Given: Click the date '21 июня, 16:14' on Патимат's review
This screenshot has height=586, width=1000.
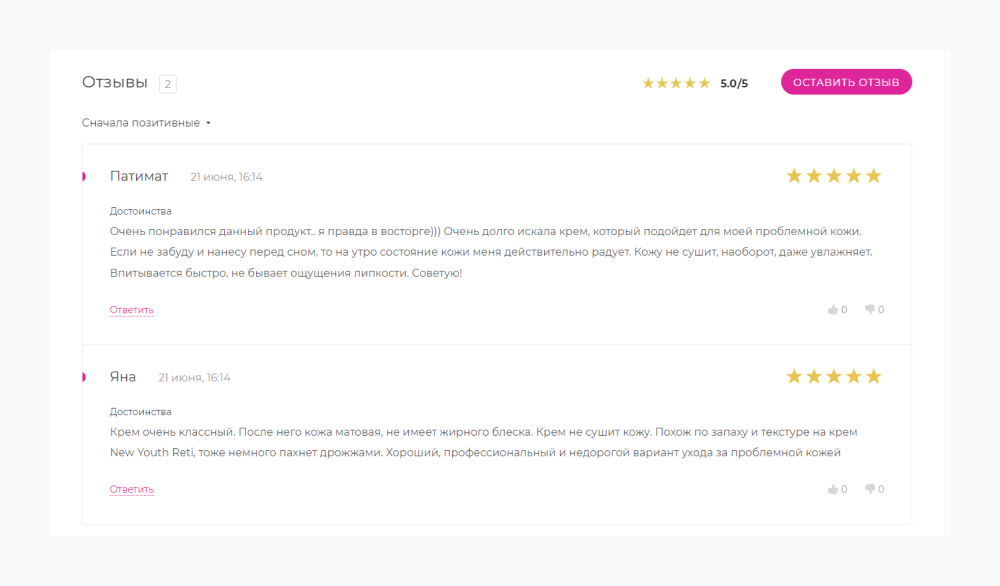Looking at the screenshot, I should [x=227, y=177].
